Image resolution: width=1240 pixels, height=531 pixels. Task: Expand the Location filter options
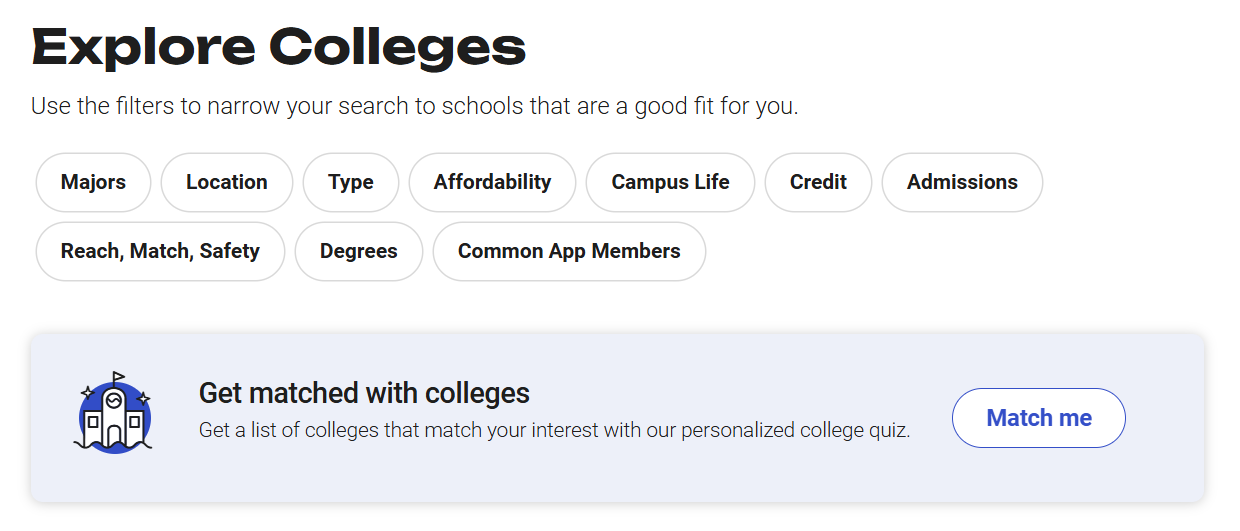tap(227, 182)
